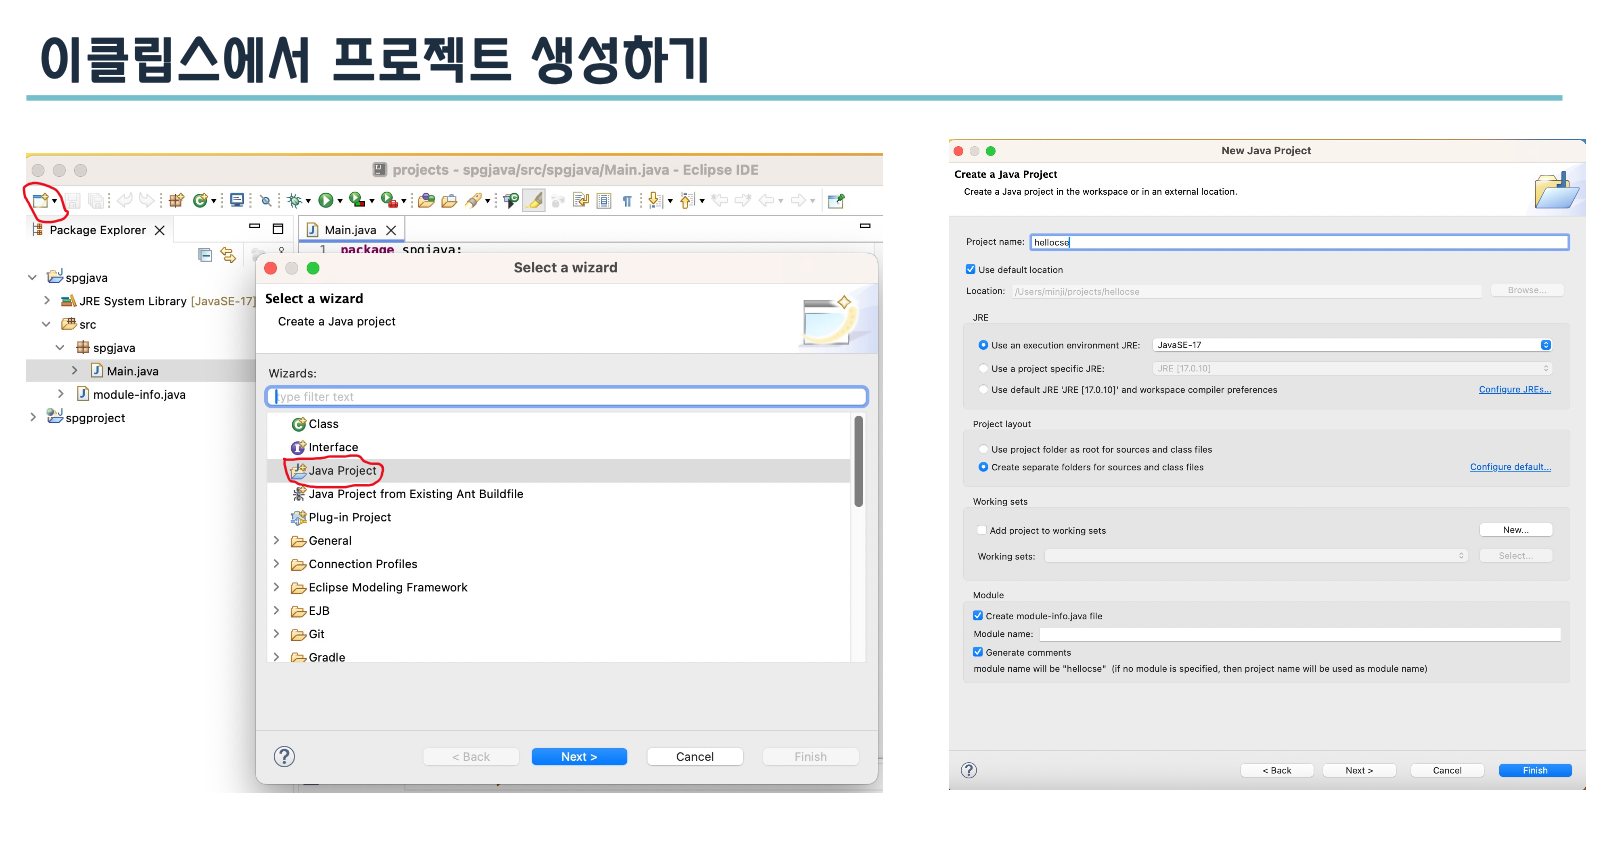Open the Configure default link
This screenshot has width=1614, height=858.
1510,467
